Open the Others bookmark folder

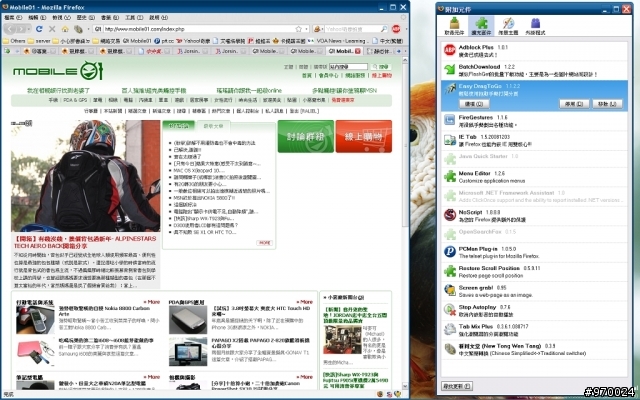click(x=14, y=41)
